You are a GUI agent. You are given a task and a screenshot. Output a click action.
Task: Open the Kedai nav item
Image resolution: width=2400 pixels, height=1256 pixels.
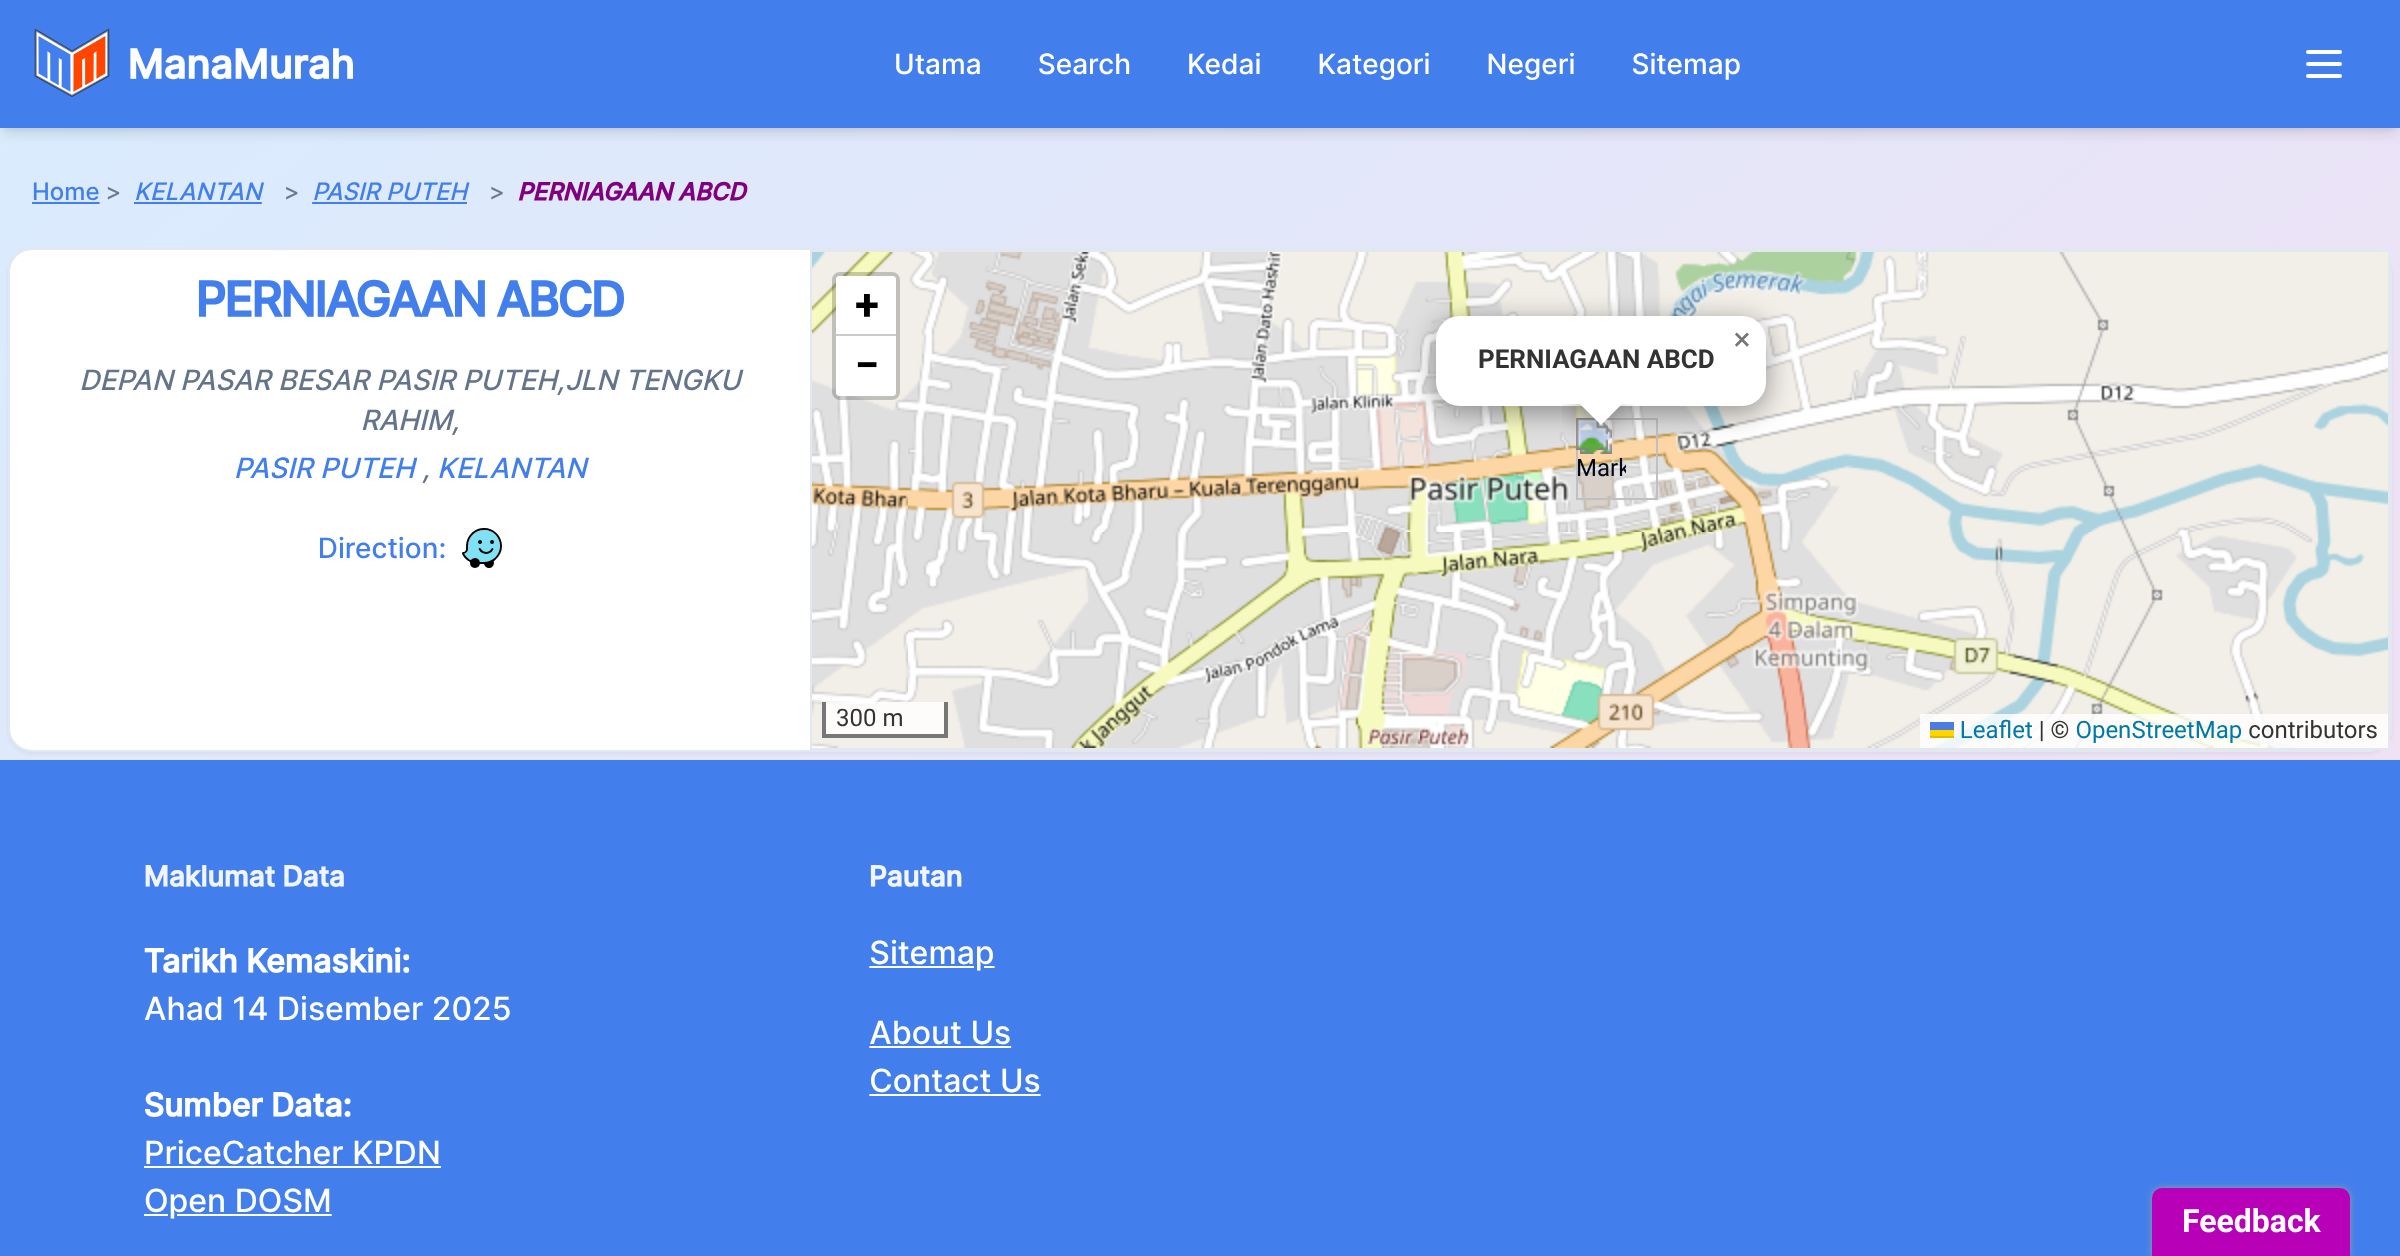pos(1223,64)
